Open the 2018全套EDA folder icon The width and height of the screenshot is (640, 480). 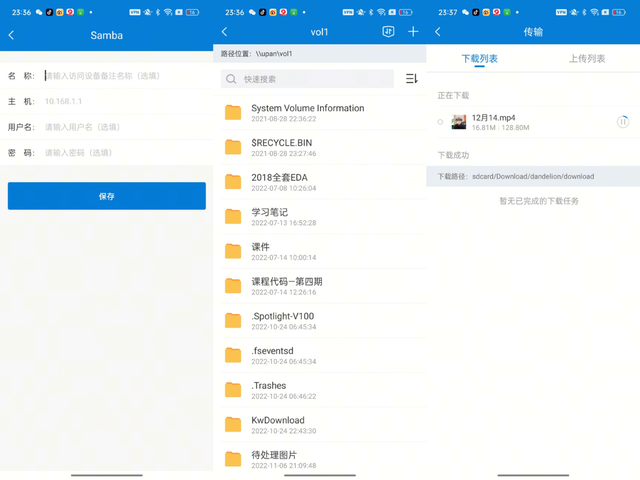233,182
